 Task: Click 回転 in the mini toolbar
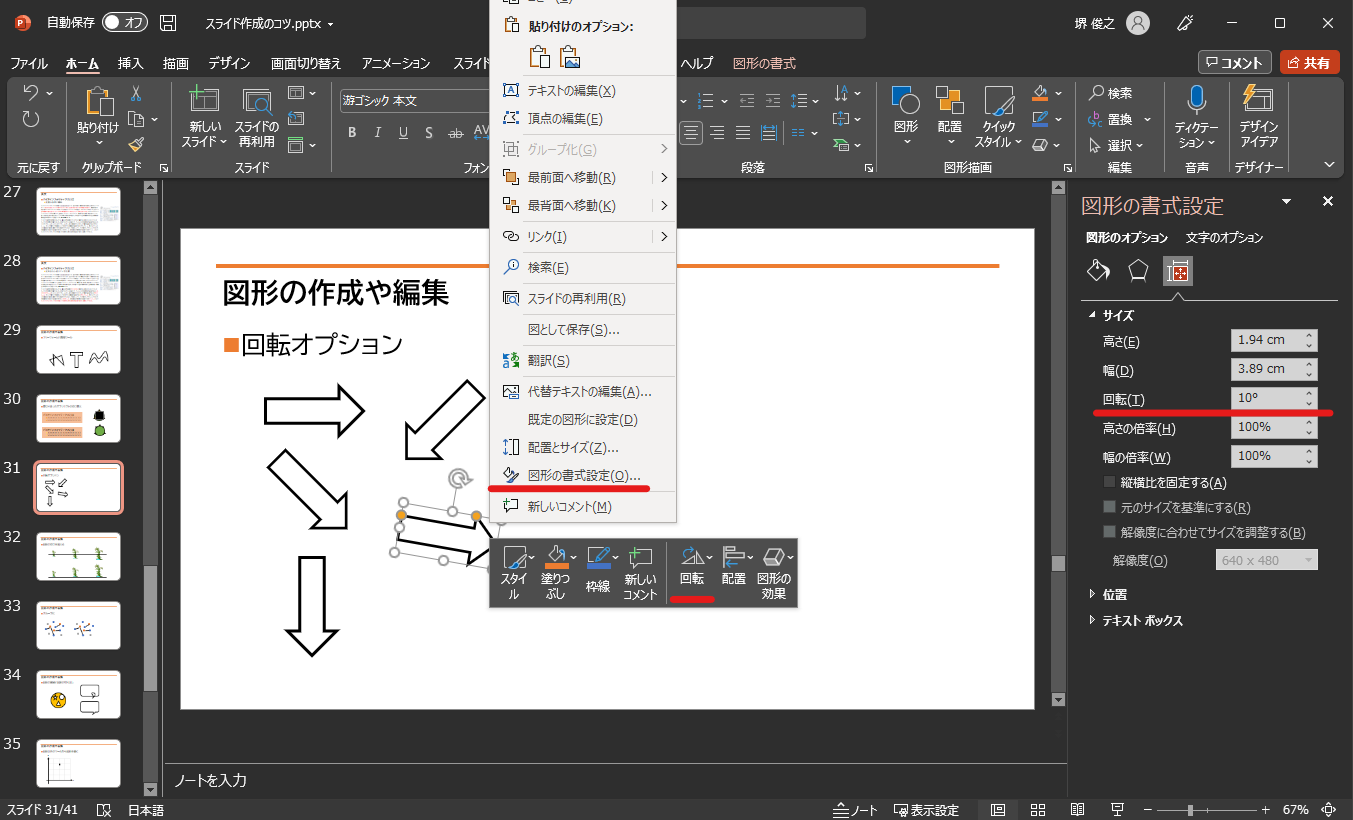tap(692, 567)
